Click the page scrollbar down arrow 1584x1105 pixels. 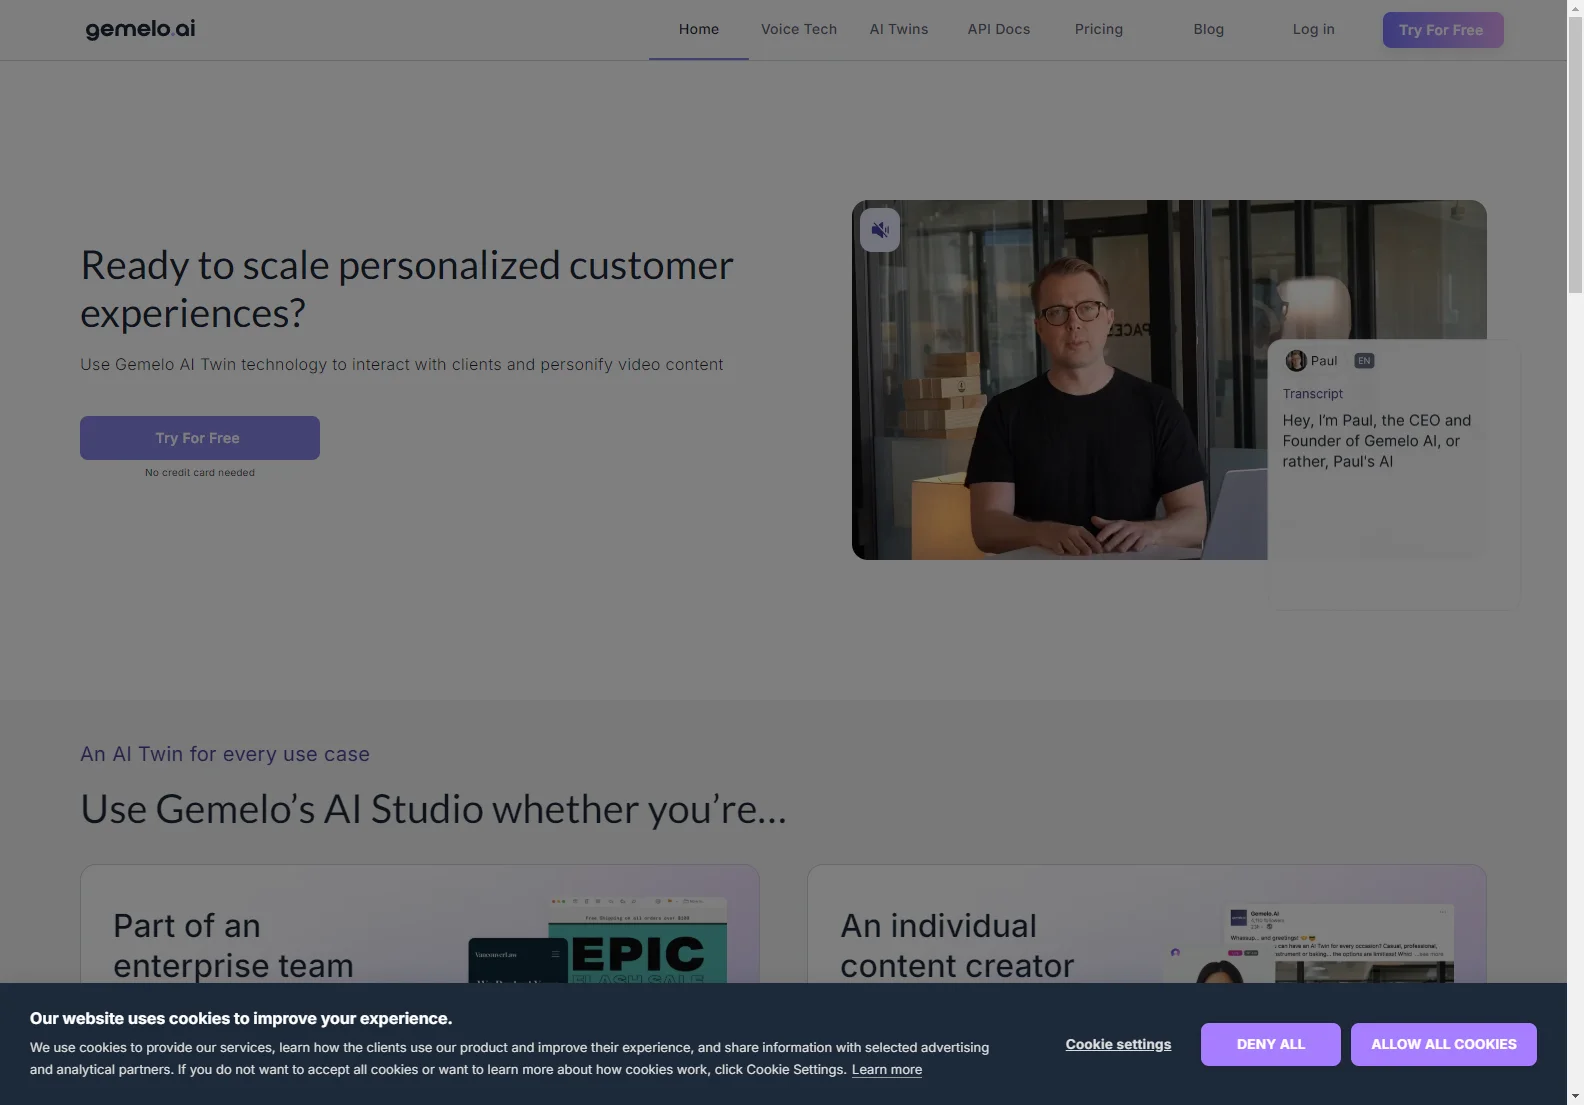pos(1575,1096)
